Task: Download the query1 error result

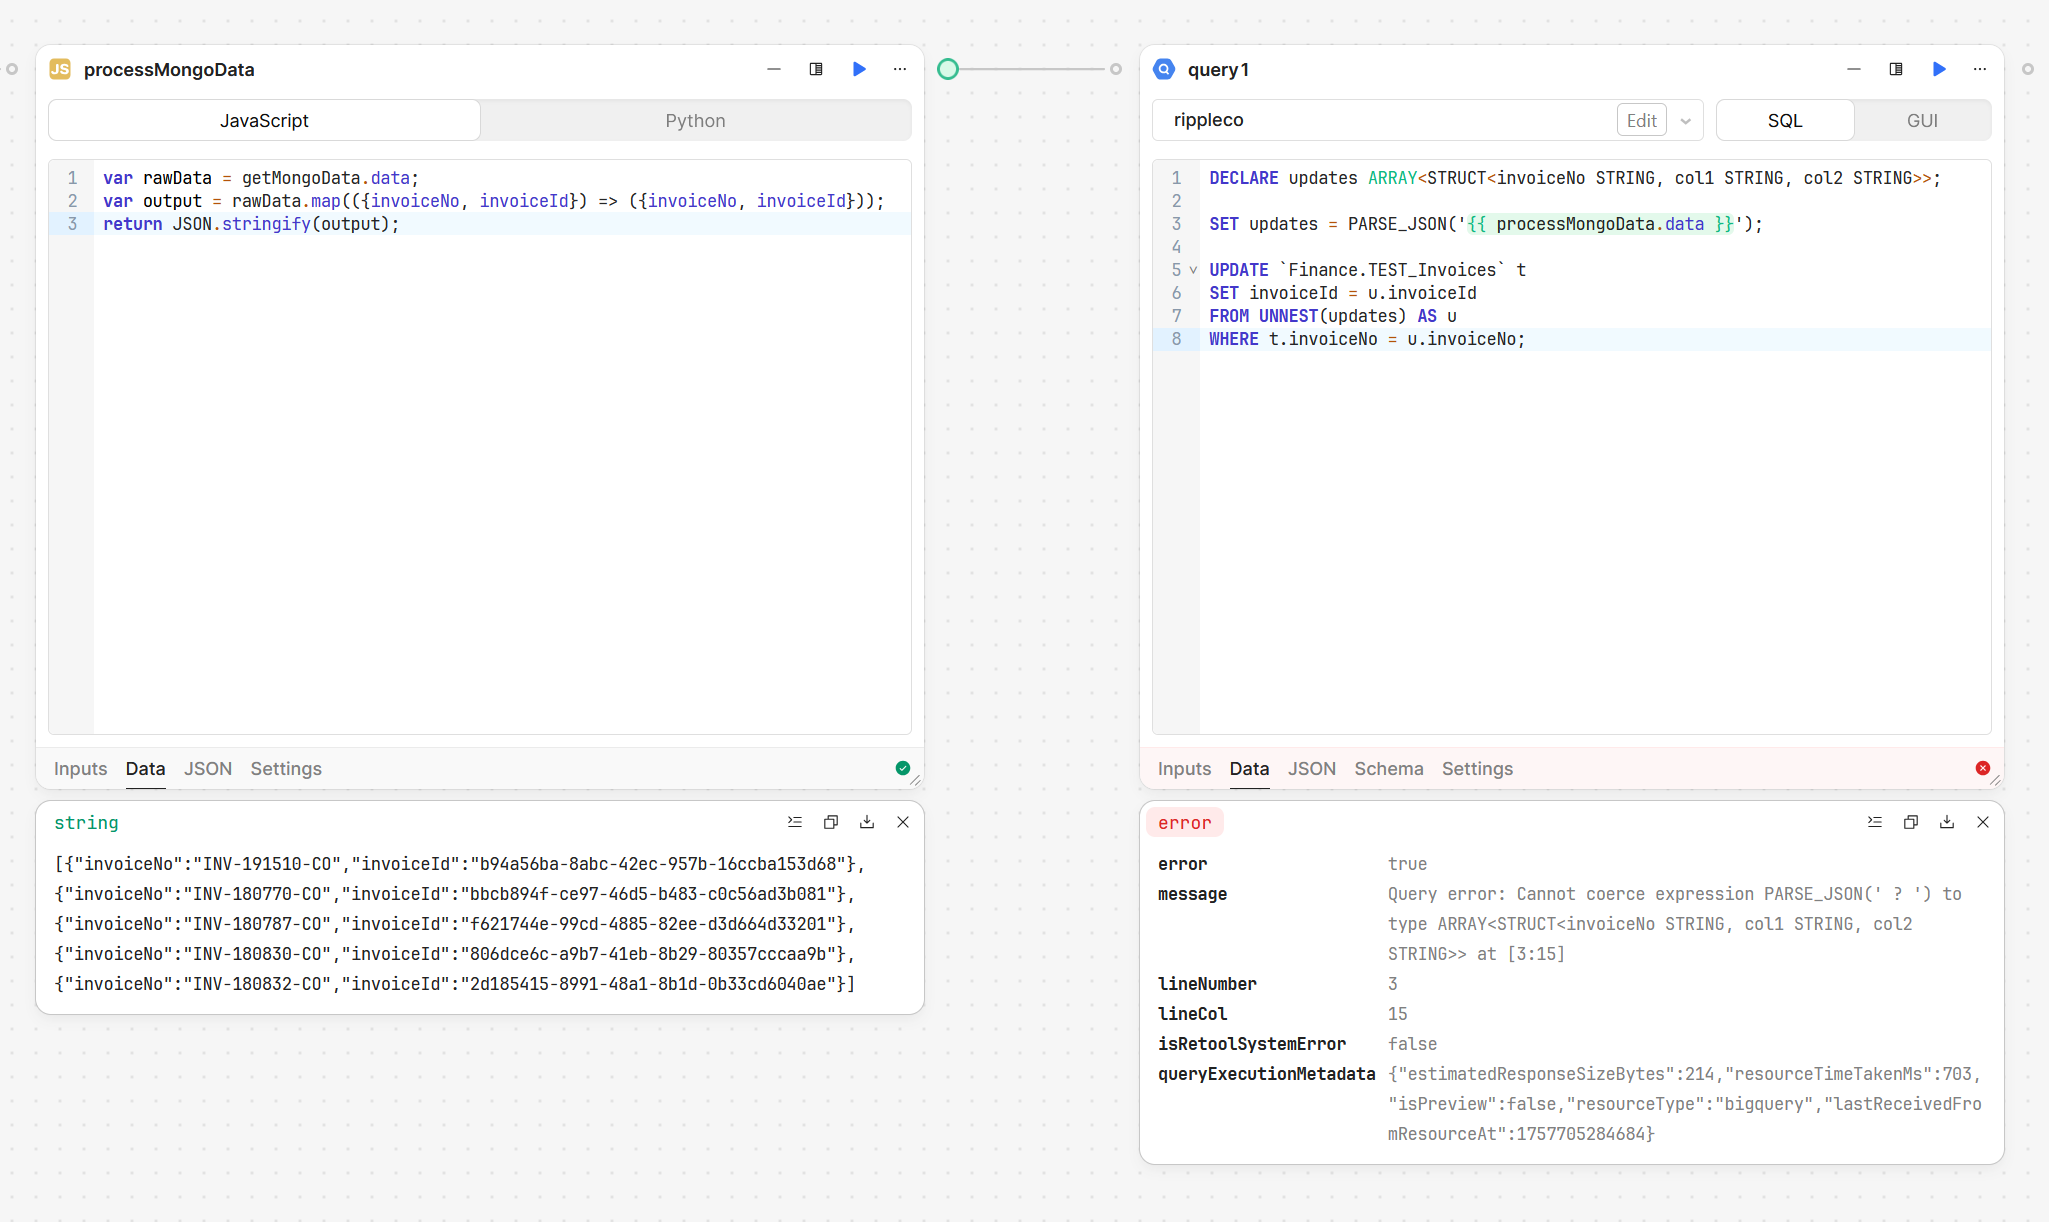Action: coord(1947,822)
